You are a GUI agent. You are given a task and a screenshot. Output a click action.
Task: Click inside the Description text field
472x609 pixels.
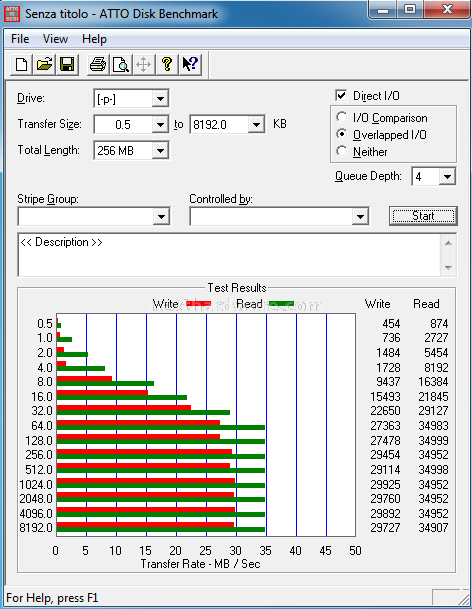pyautogui.click(x=229, y=255)
